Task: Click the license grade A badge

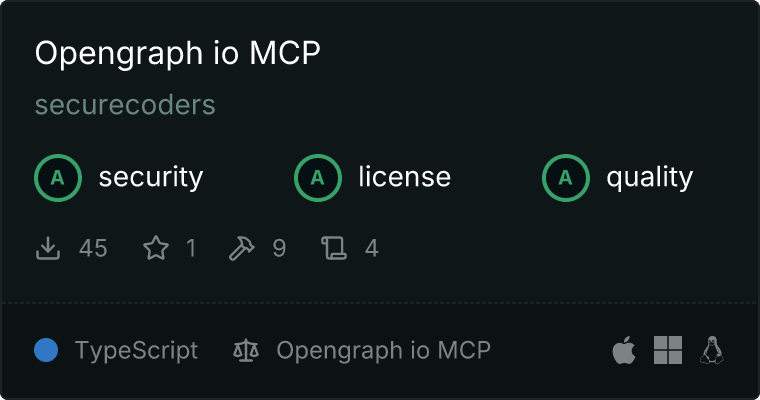Action: [318, 178]
